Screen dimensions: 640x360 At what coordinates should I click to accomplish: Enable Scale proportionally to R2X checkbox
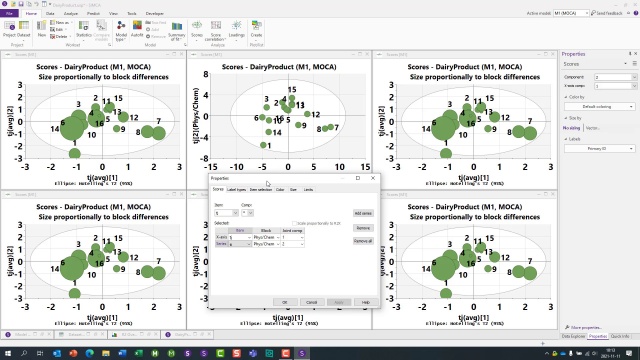pos(294,223)
